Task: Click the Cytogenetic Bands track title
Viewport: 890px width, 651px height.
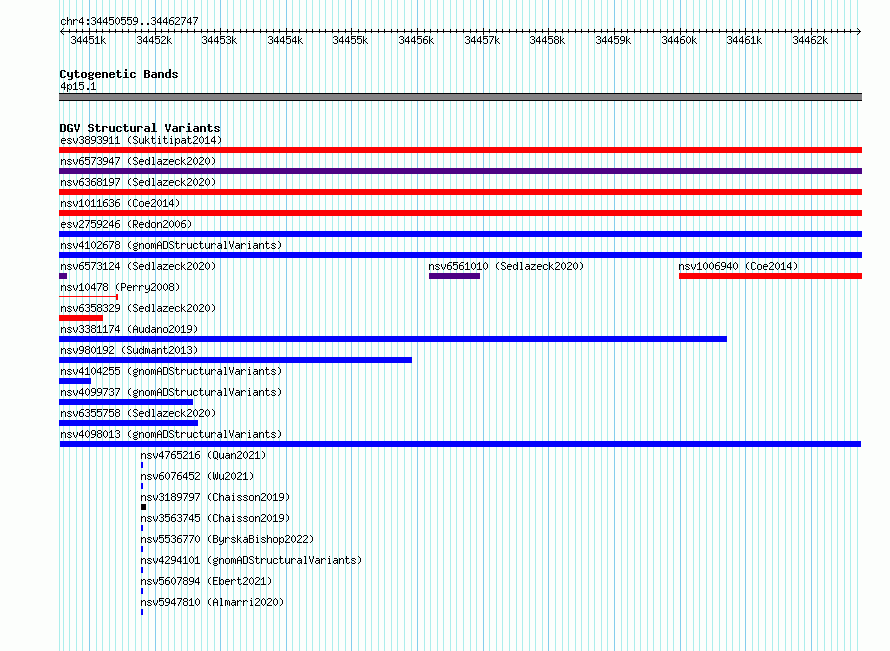Action: pos(119,74)
